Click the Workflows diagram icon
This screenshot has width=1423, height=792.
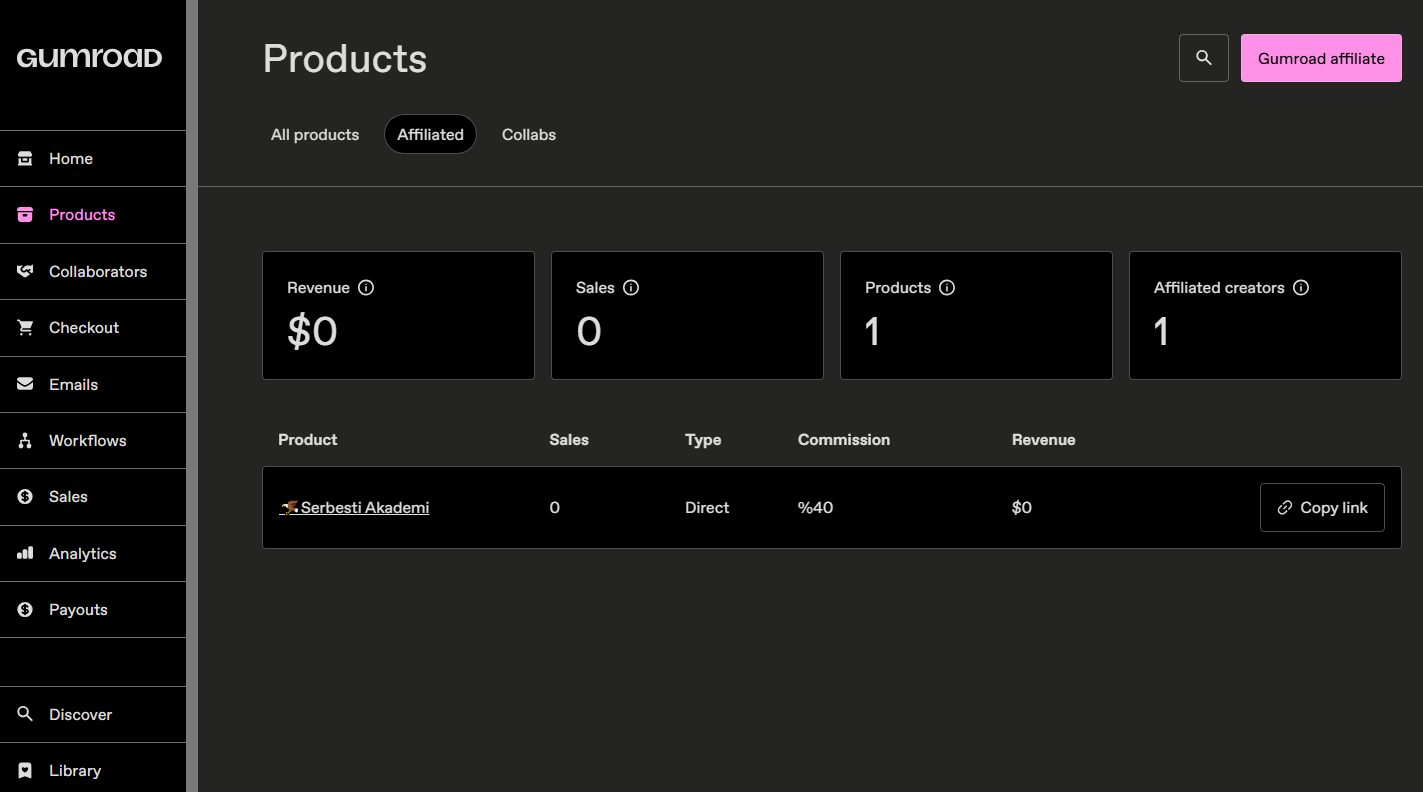tap(25, 440)
